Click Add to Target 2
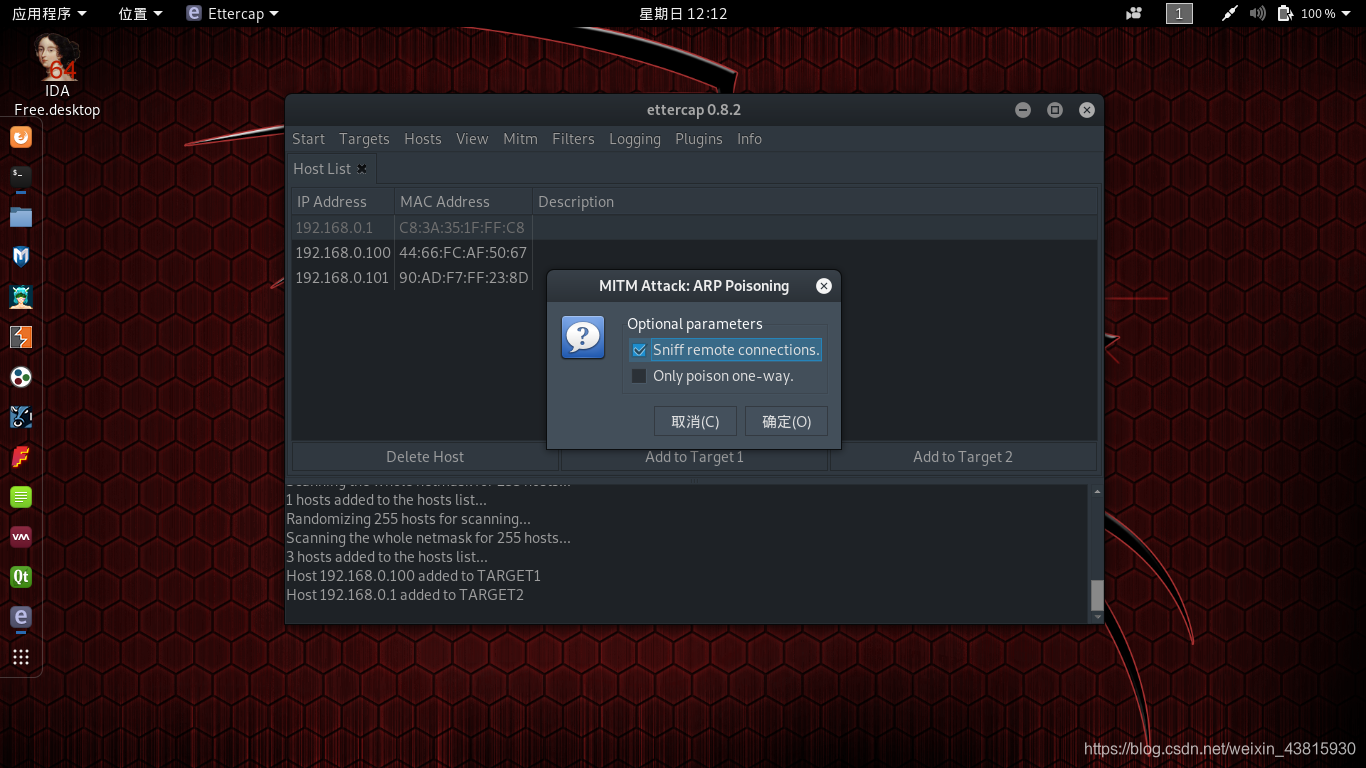 tap(963, 457)
